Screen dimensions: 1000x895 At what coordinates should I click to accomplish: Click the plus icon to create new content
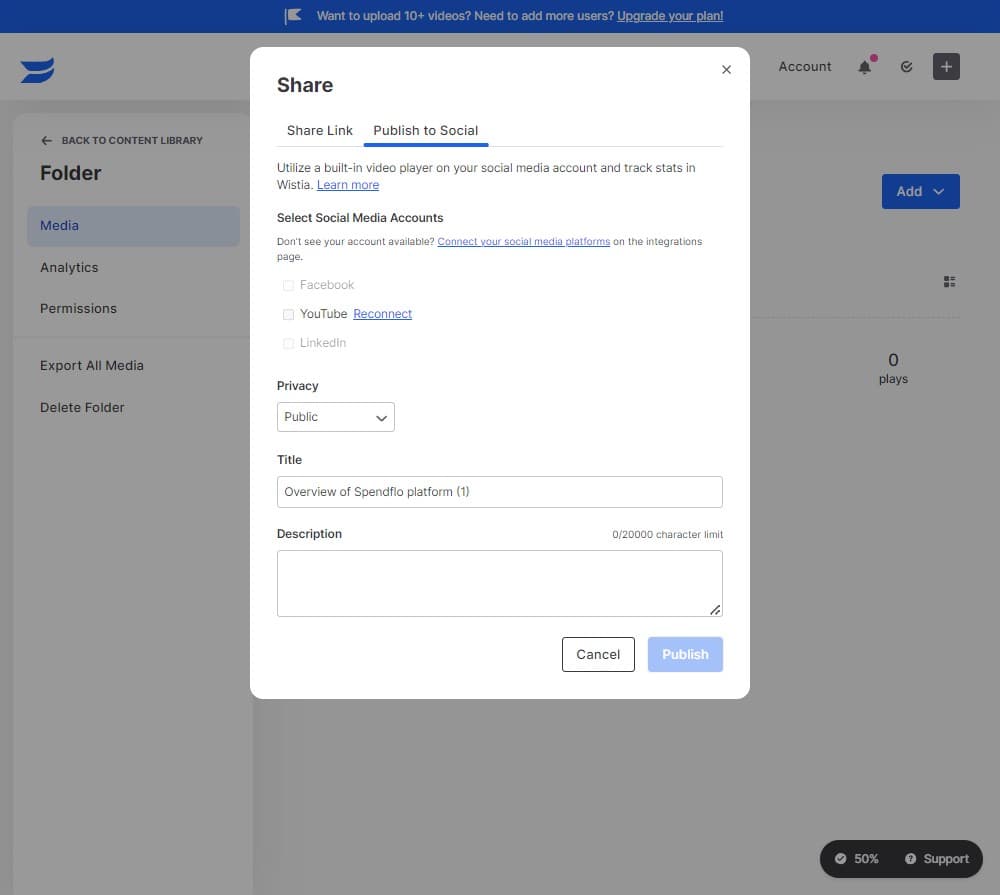click(946, 67)
